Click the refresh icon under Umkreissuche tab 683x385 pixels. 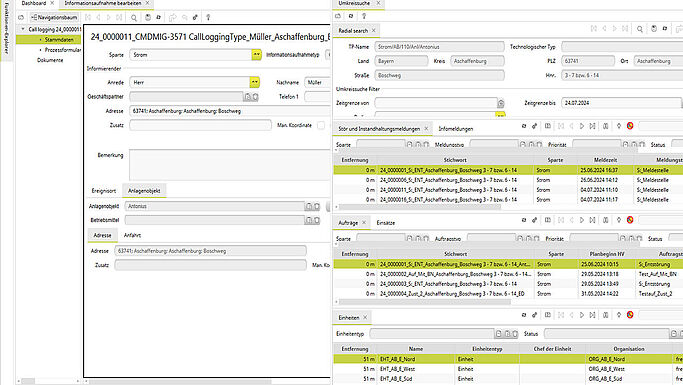point(351,16)
